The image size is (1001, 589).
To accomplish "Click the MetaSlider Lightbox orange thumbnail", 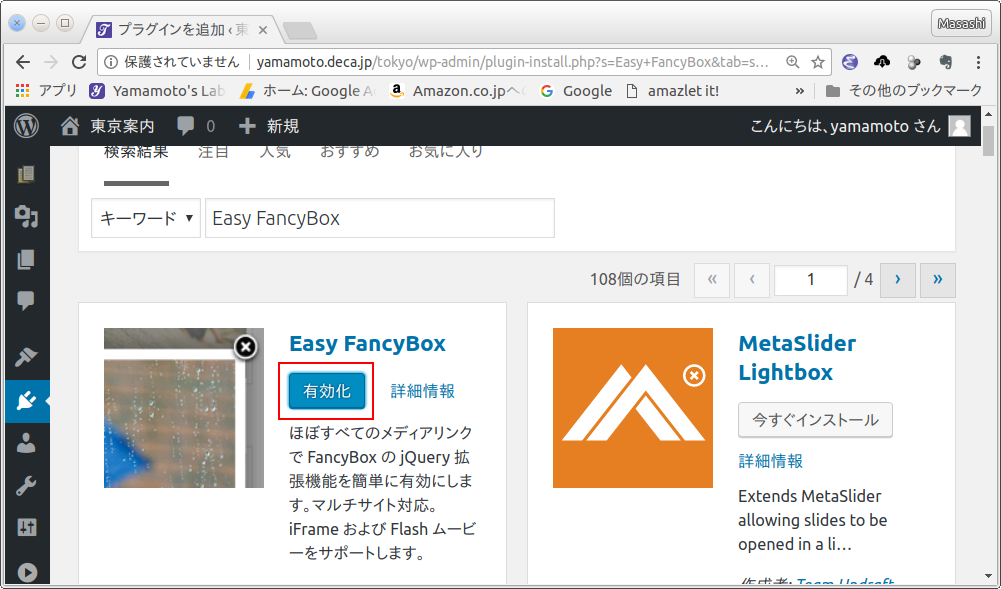I will tap(633, 408).
